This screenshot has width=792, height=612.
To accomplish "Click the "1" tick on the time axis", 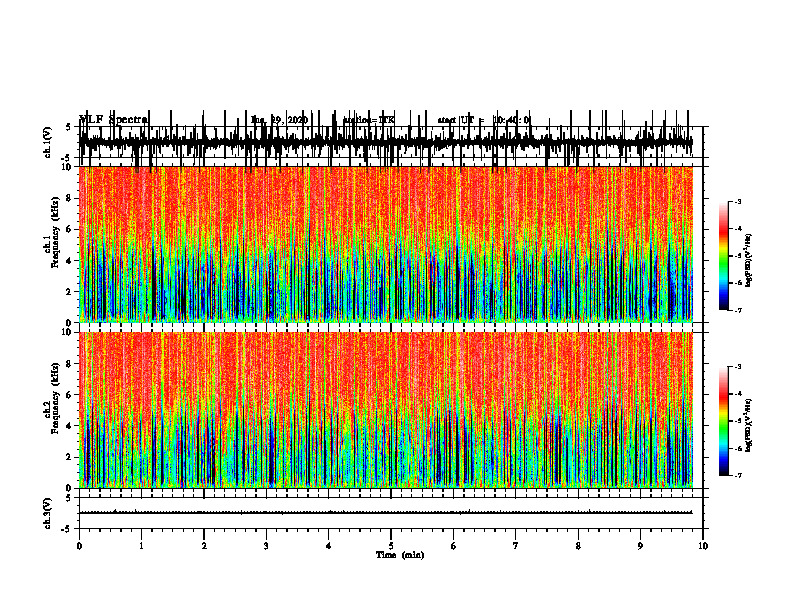I will [x=141, y=546].
